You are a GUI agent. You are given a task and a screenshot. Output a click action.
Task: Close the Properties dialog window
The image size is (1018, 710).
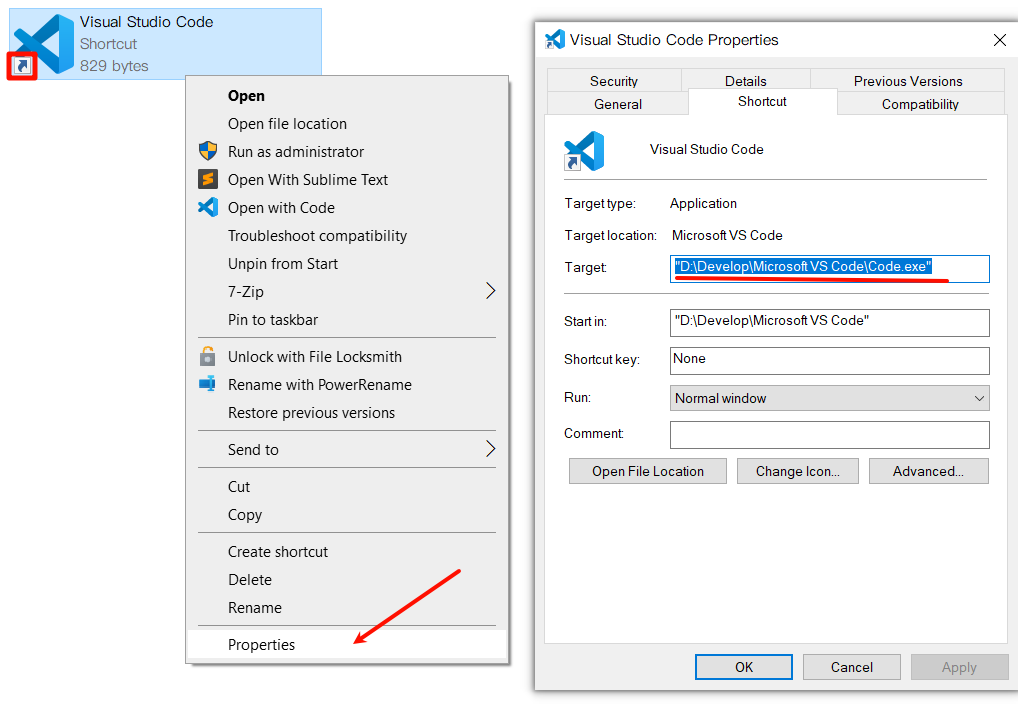coord(999,40)
